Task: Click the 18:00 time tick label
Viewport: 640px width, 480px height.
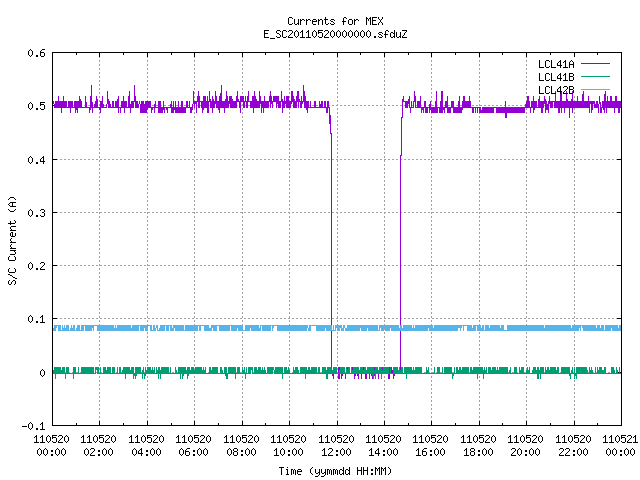Action: 479,452
